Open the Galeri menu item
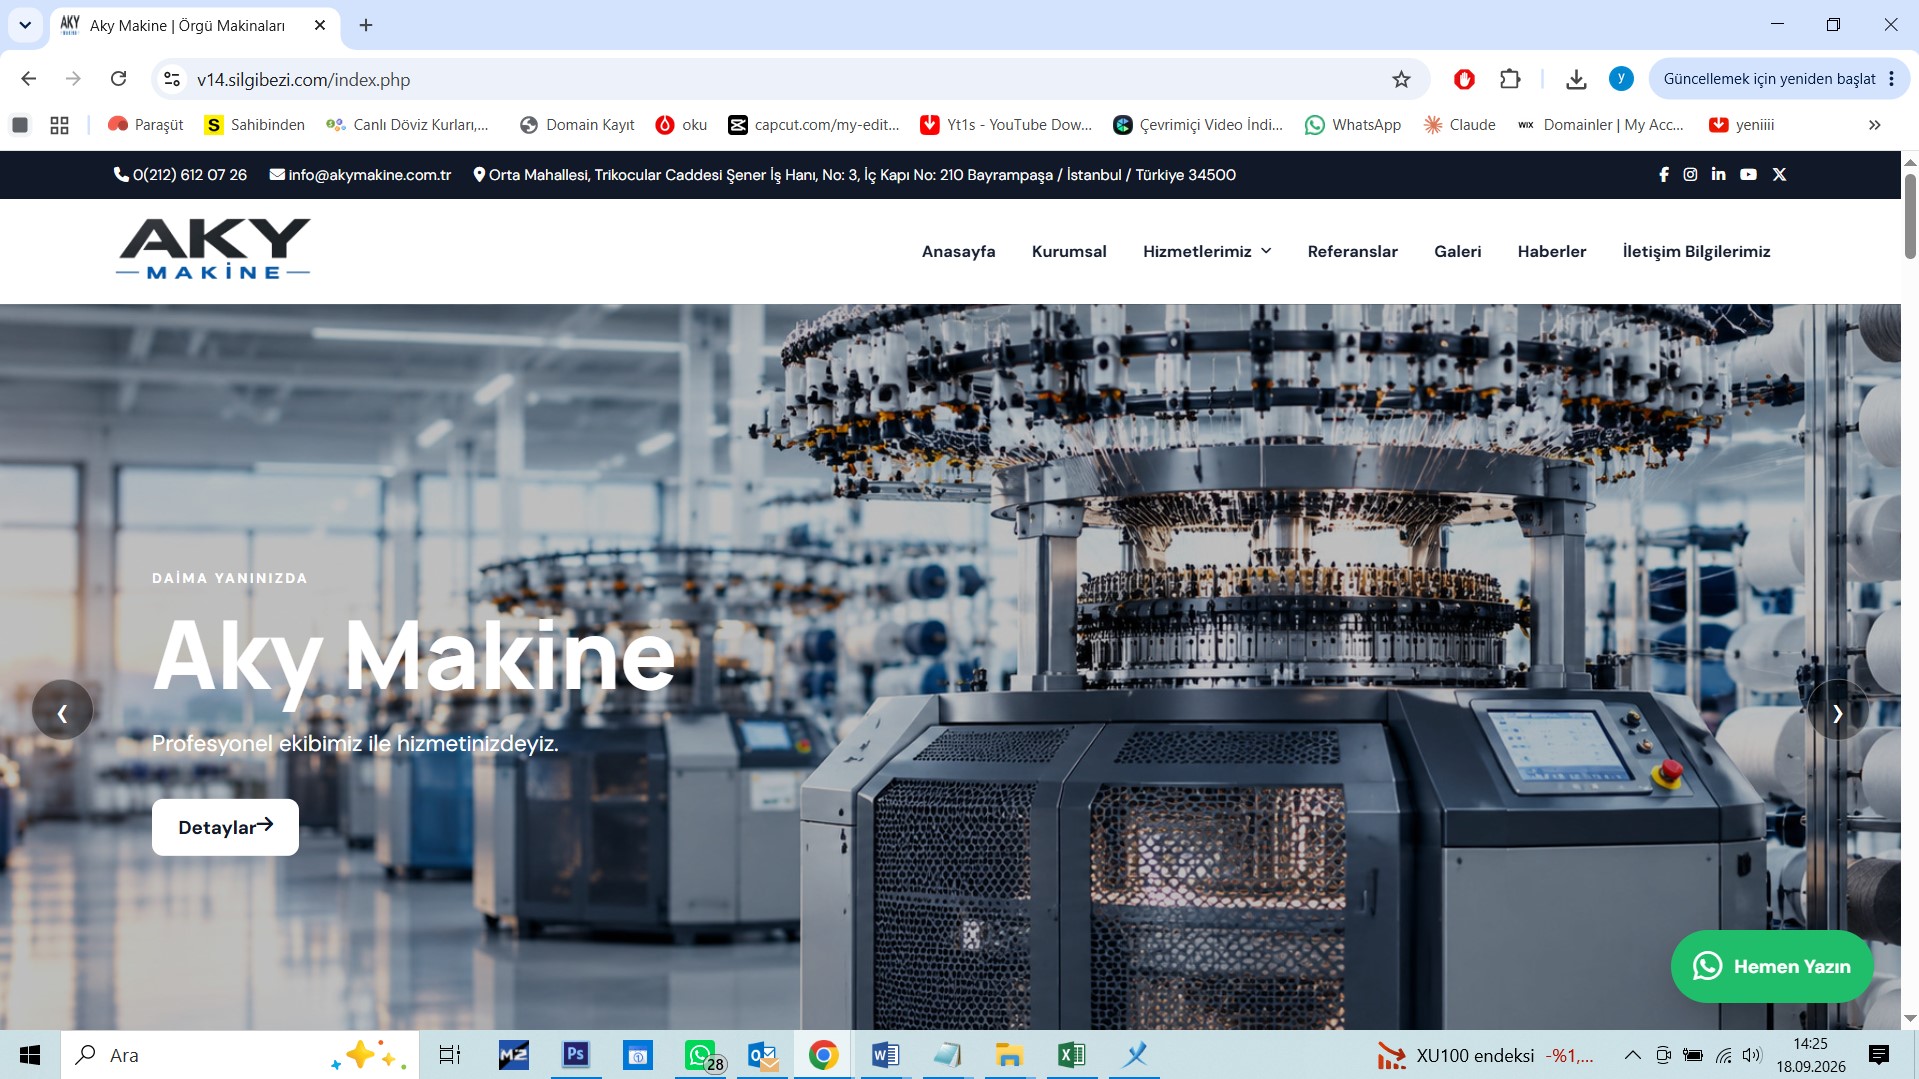The image size is (1919, 1079). pos(1457,251)
